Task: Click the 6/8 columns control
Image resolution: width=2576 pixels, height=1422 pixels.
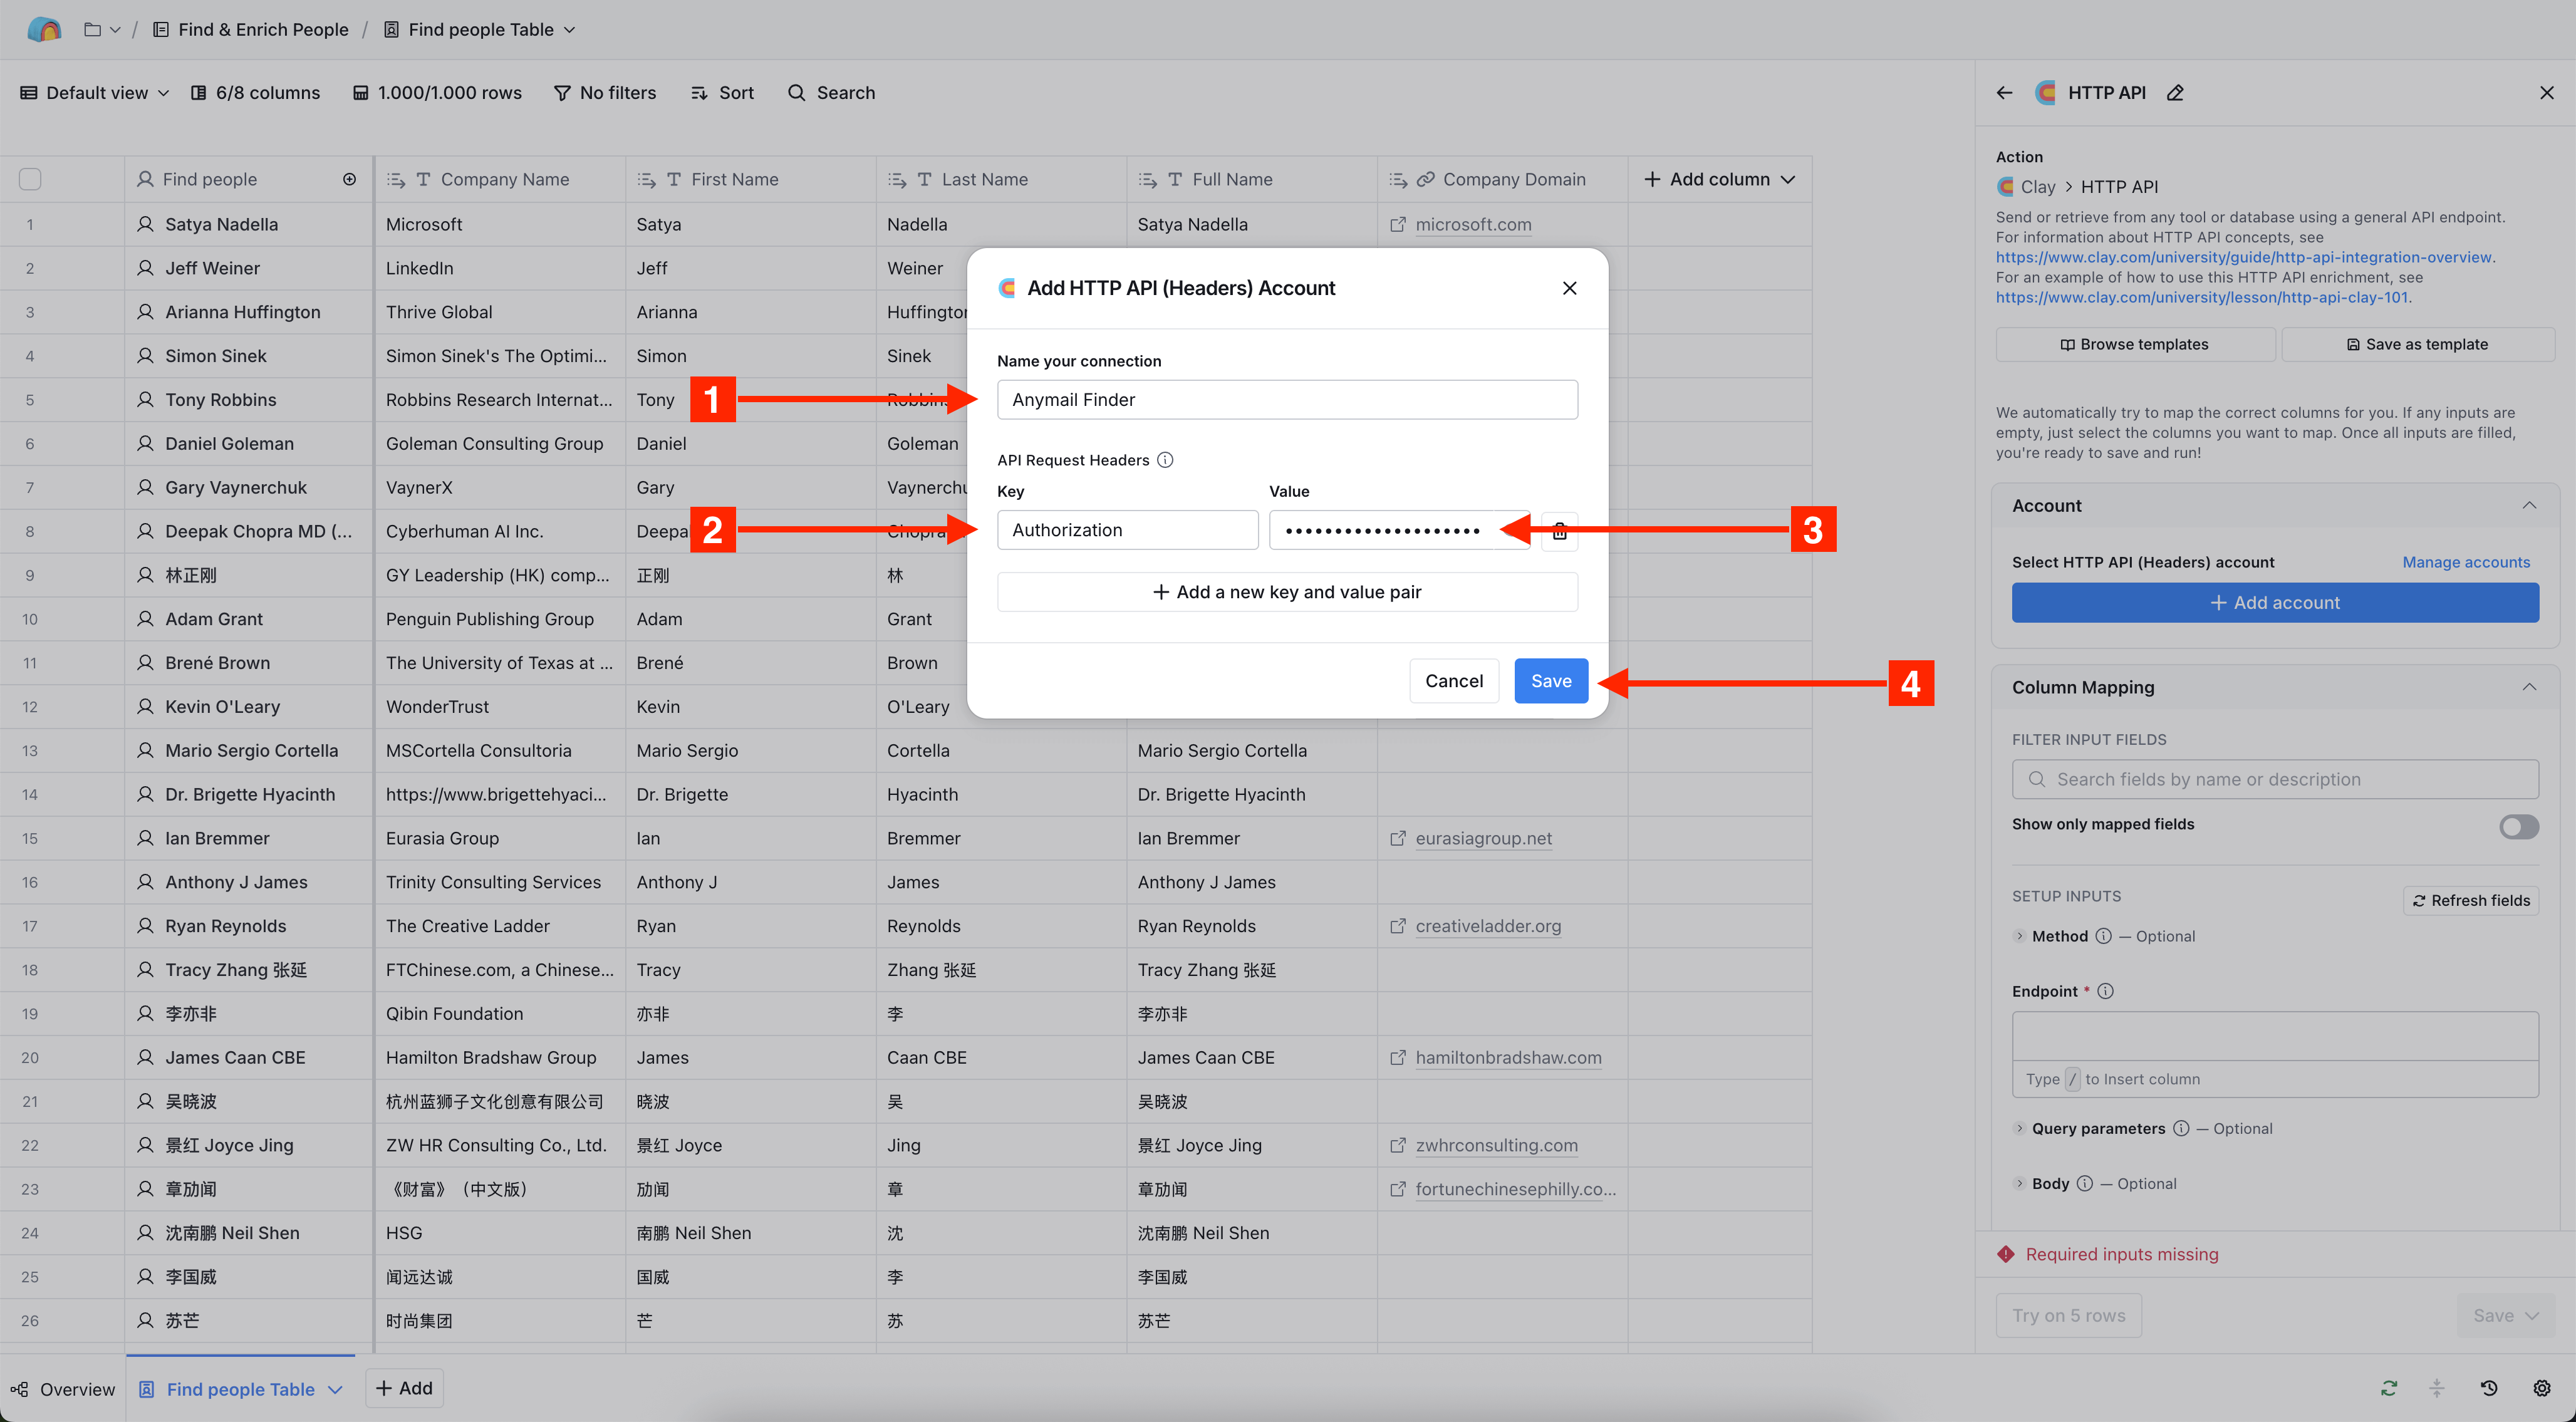Action: (x=255, y=93)
